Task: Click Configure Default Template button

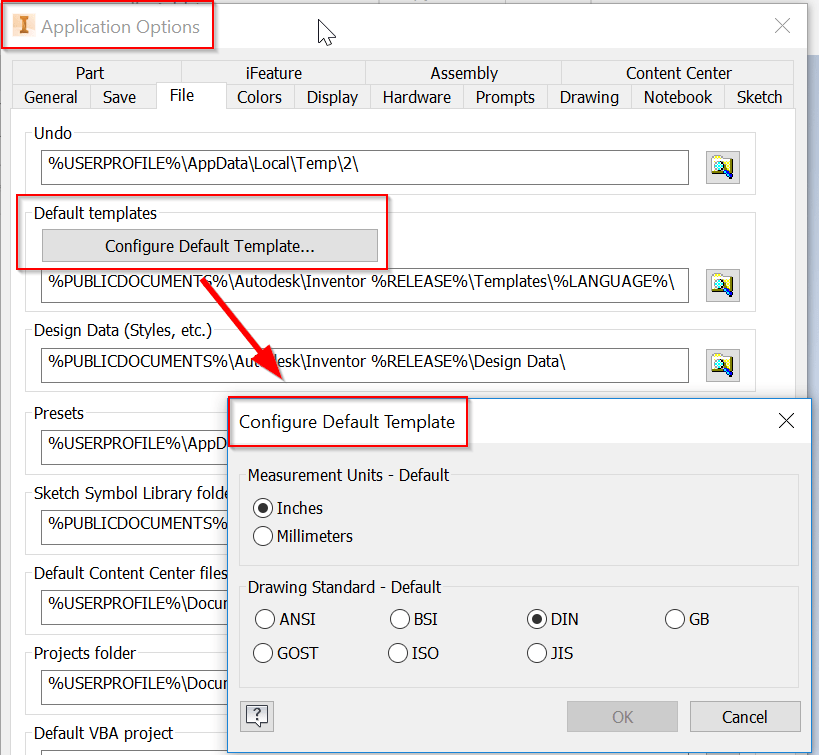Action: [x=209, y=246]
